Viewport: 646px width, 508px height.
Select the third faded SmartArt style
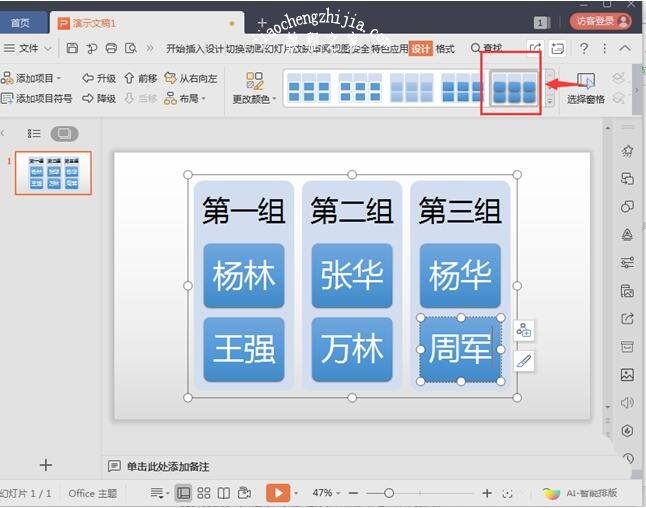[412, 87]
